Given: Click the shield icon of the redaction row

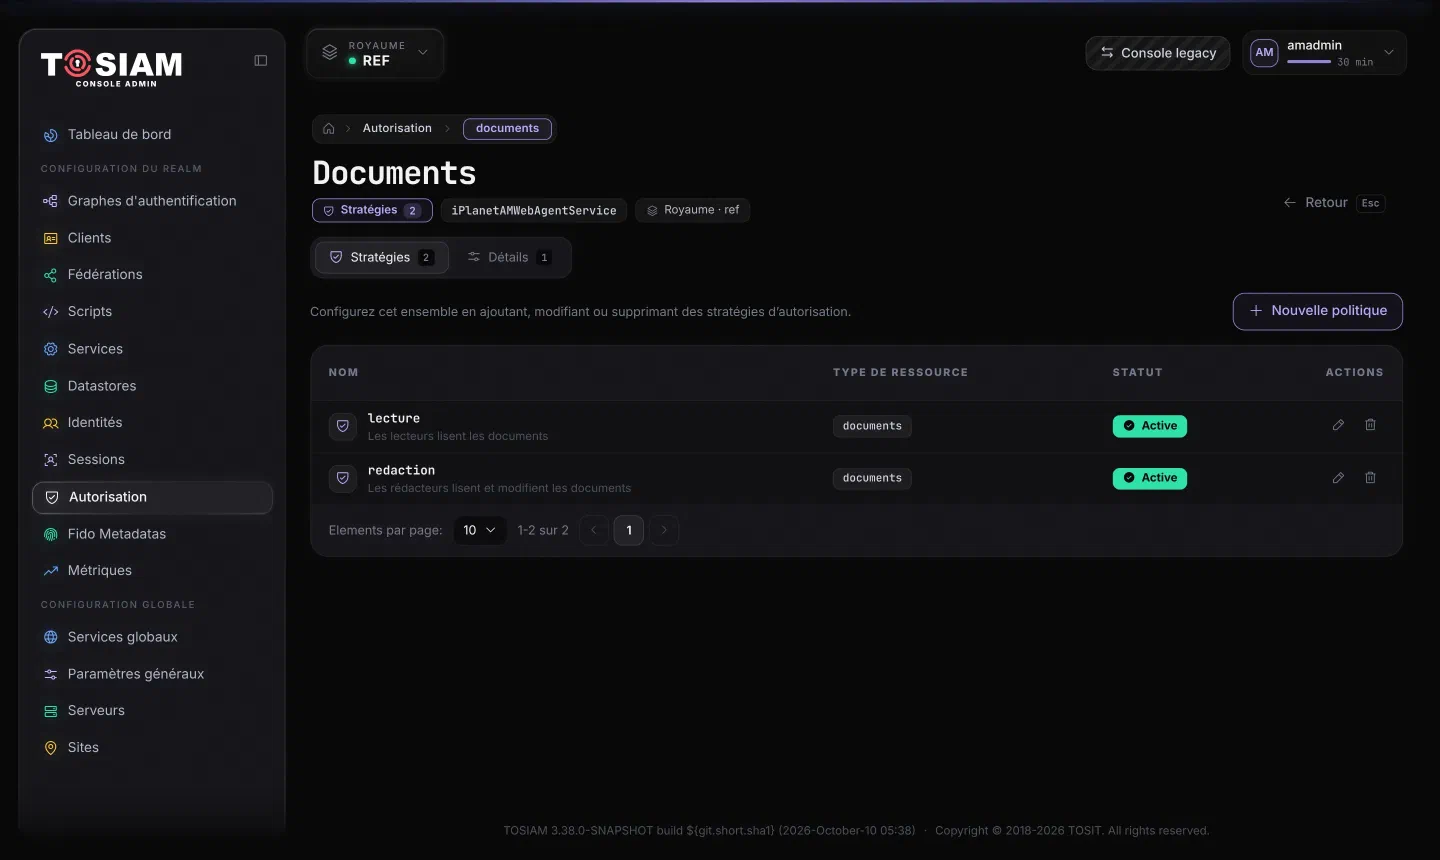Looking at the screenshot, I should pos(343,478).
